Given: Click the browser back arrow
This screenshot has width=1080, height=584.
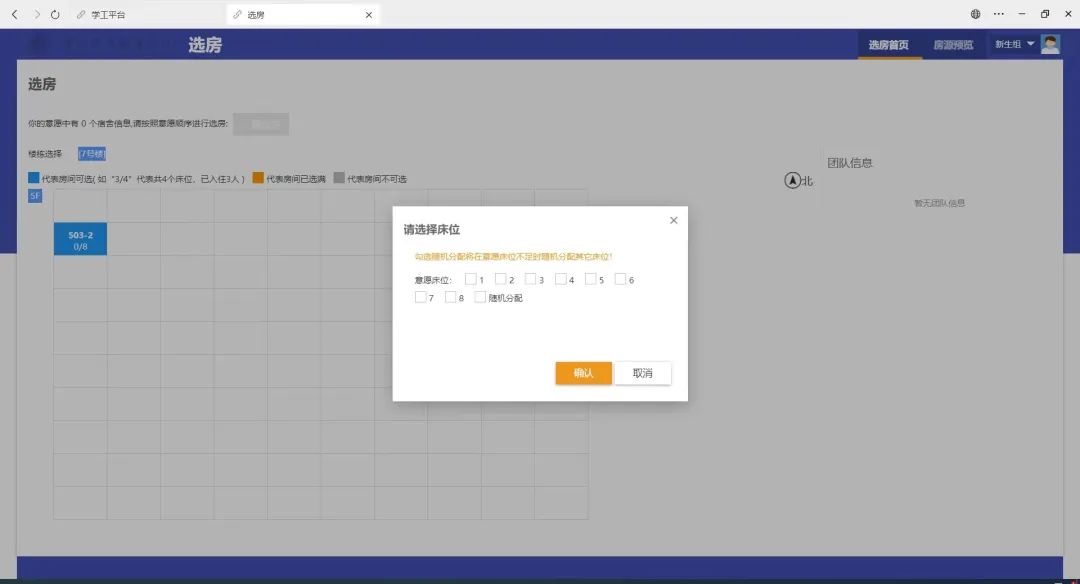Looking at the screenshot, I should [14, 15].
